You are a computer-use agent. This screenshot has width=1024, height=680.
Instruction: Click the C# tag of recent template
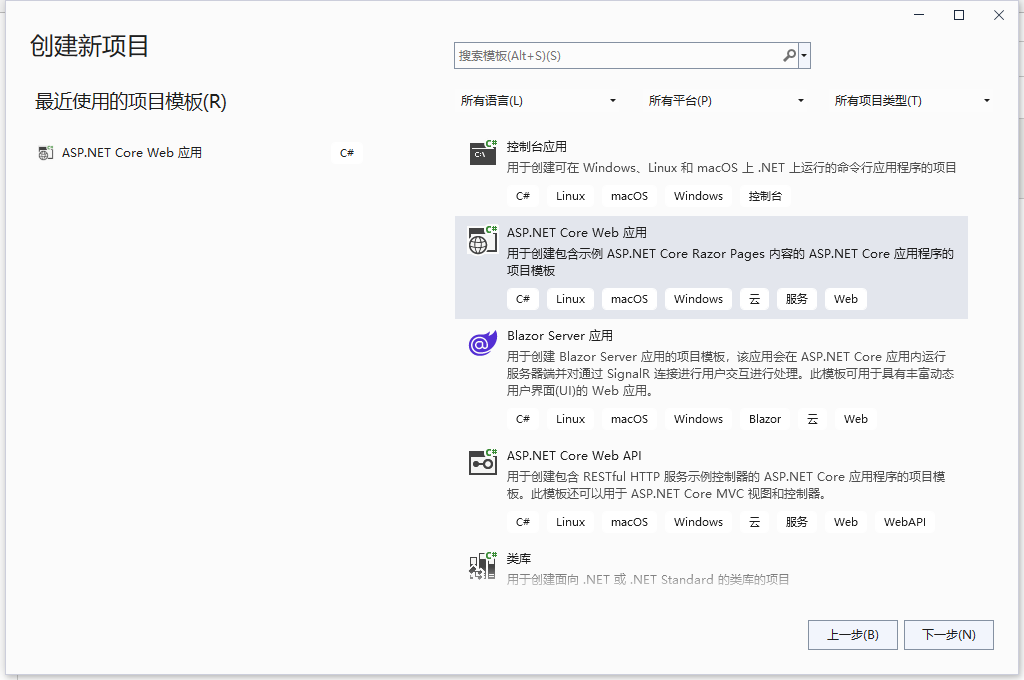tap(347, 153)
